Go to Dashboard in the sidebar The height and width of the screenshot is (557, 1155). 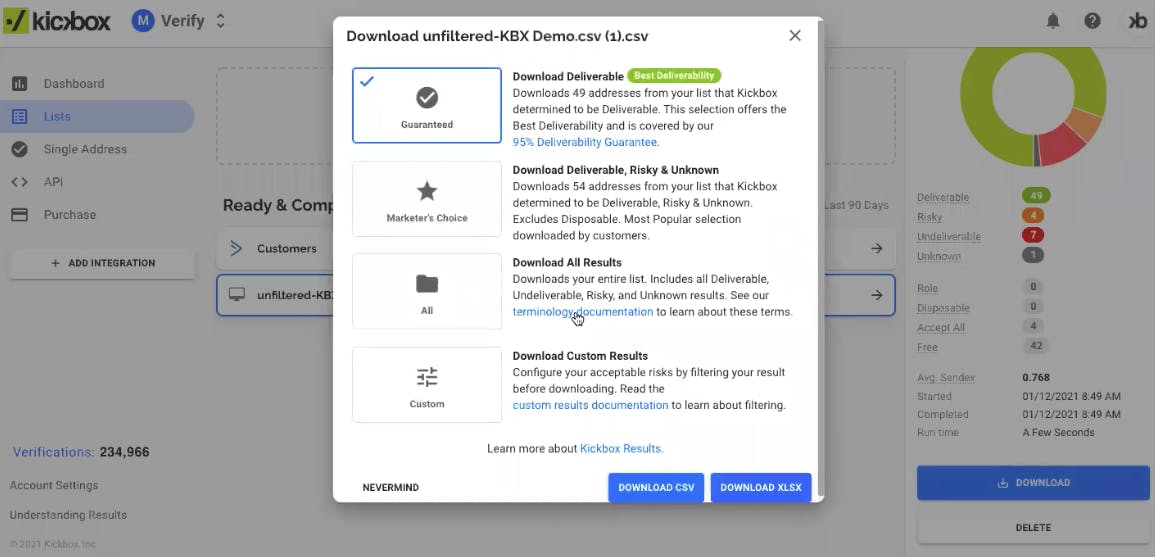click(x=74, y=83)
